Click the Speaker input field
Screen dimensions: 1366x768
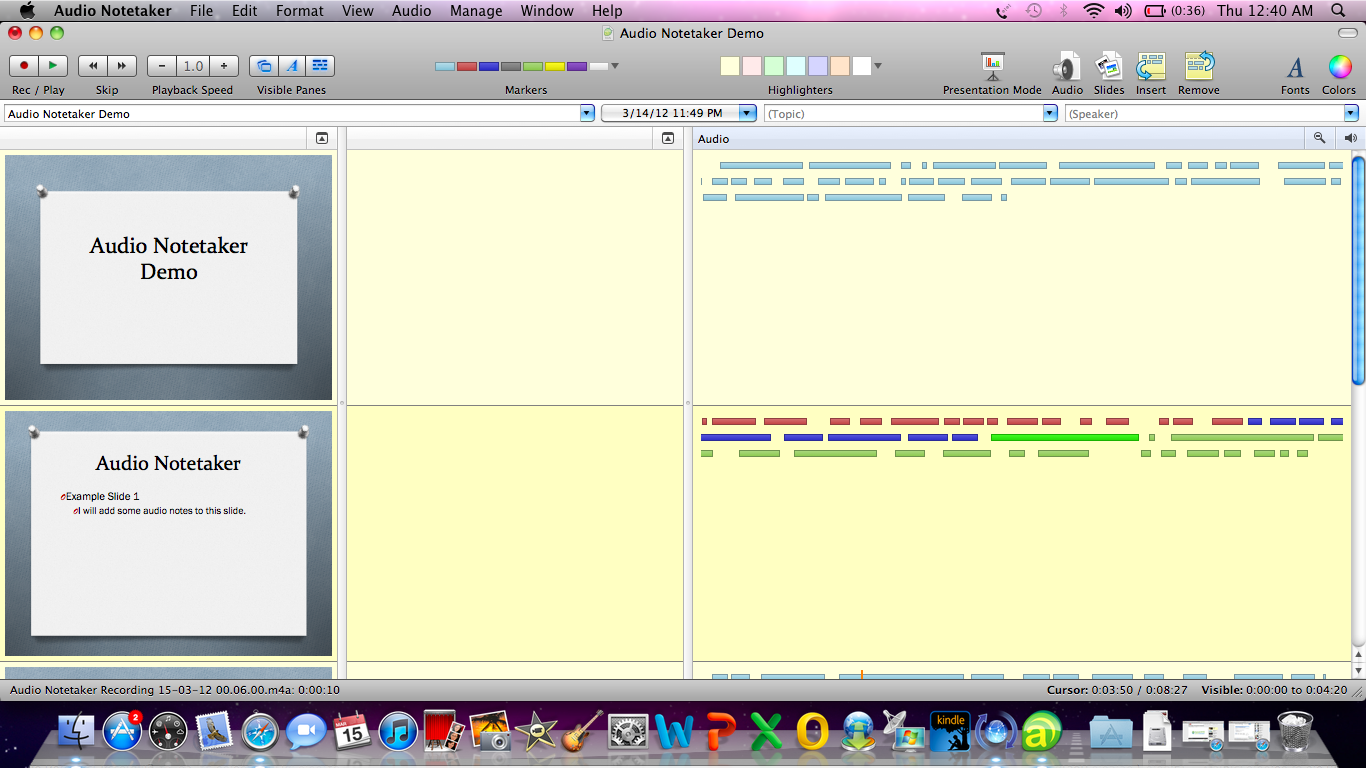1204,114
